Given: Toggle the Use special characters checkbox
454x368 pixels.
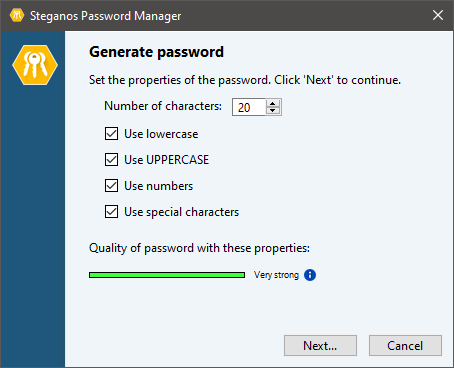Looking at the screenshot, I should pos(111,212).
